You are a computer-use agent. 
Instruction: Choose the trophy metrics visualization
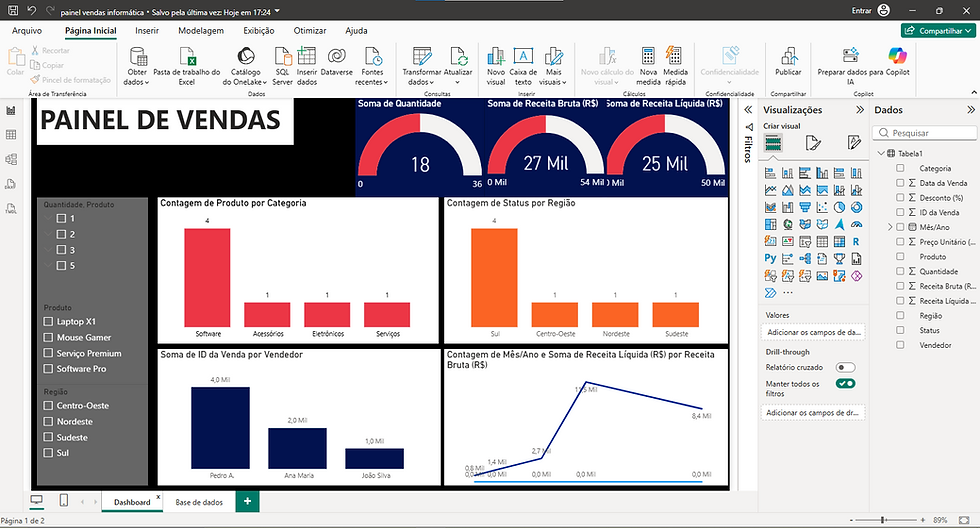[x=839, y=258]
